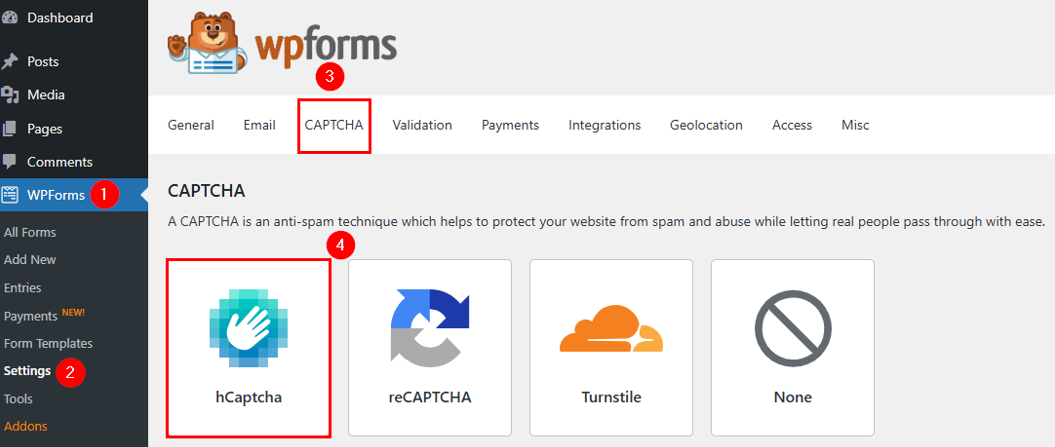Click the WPForms menu form icon

[x=10, y=195]
